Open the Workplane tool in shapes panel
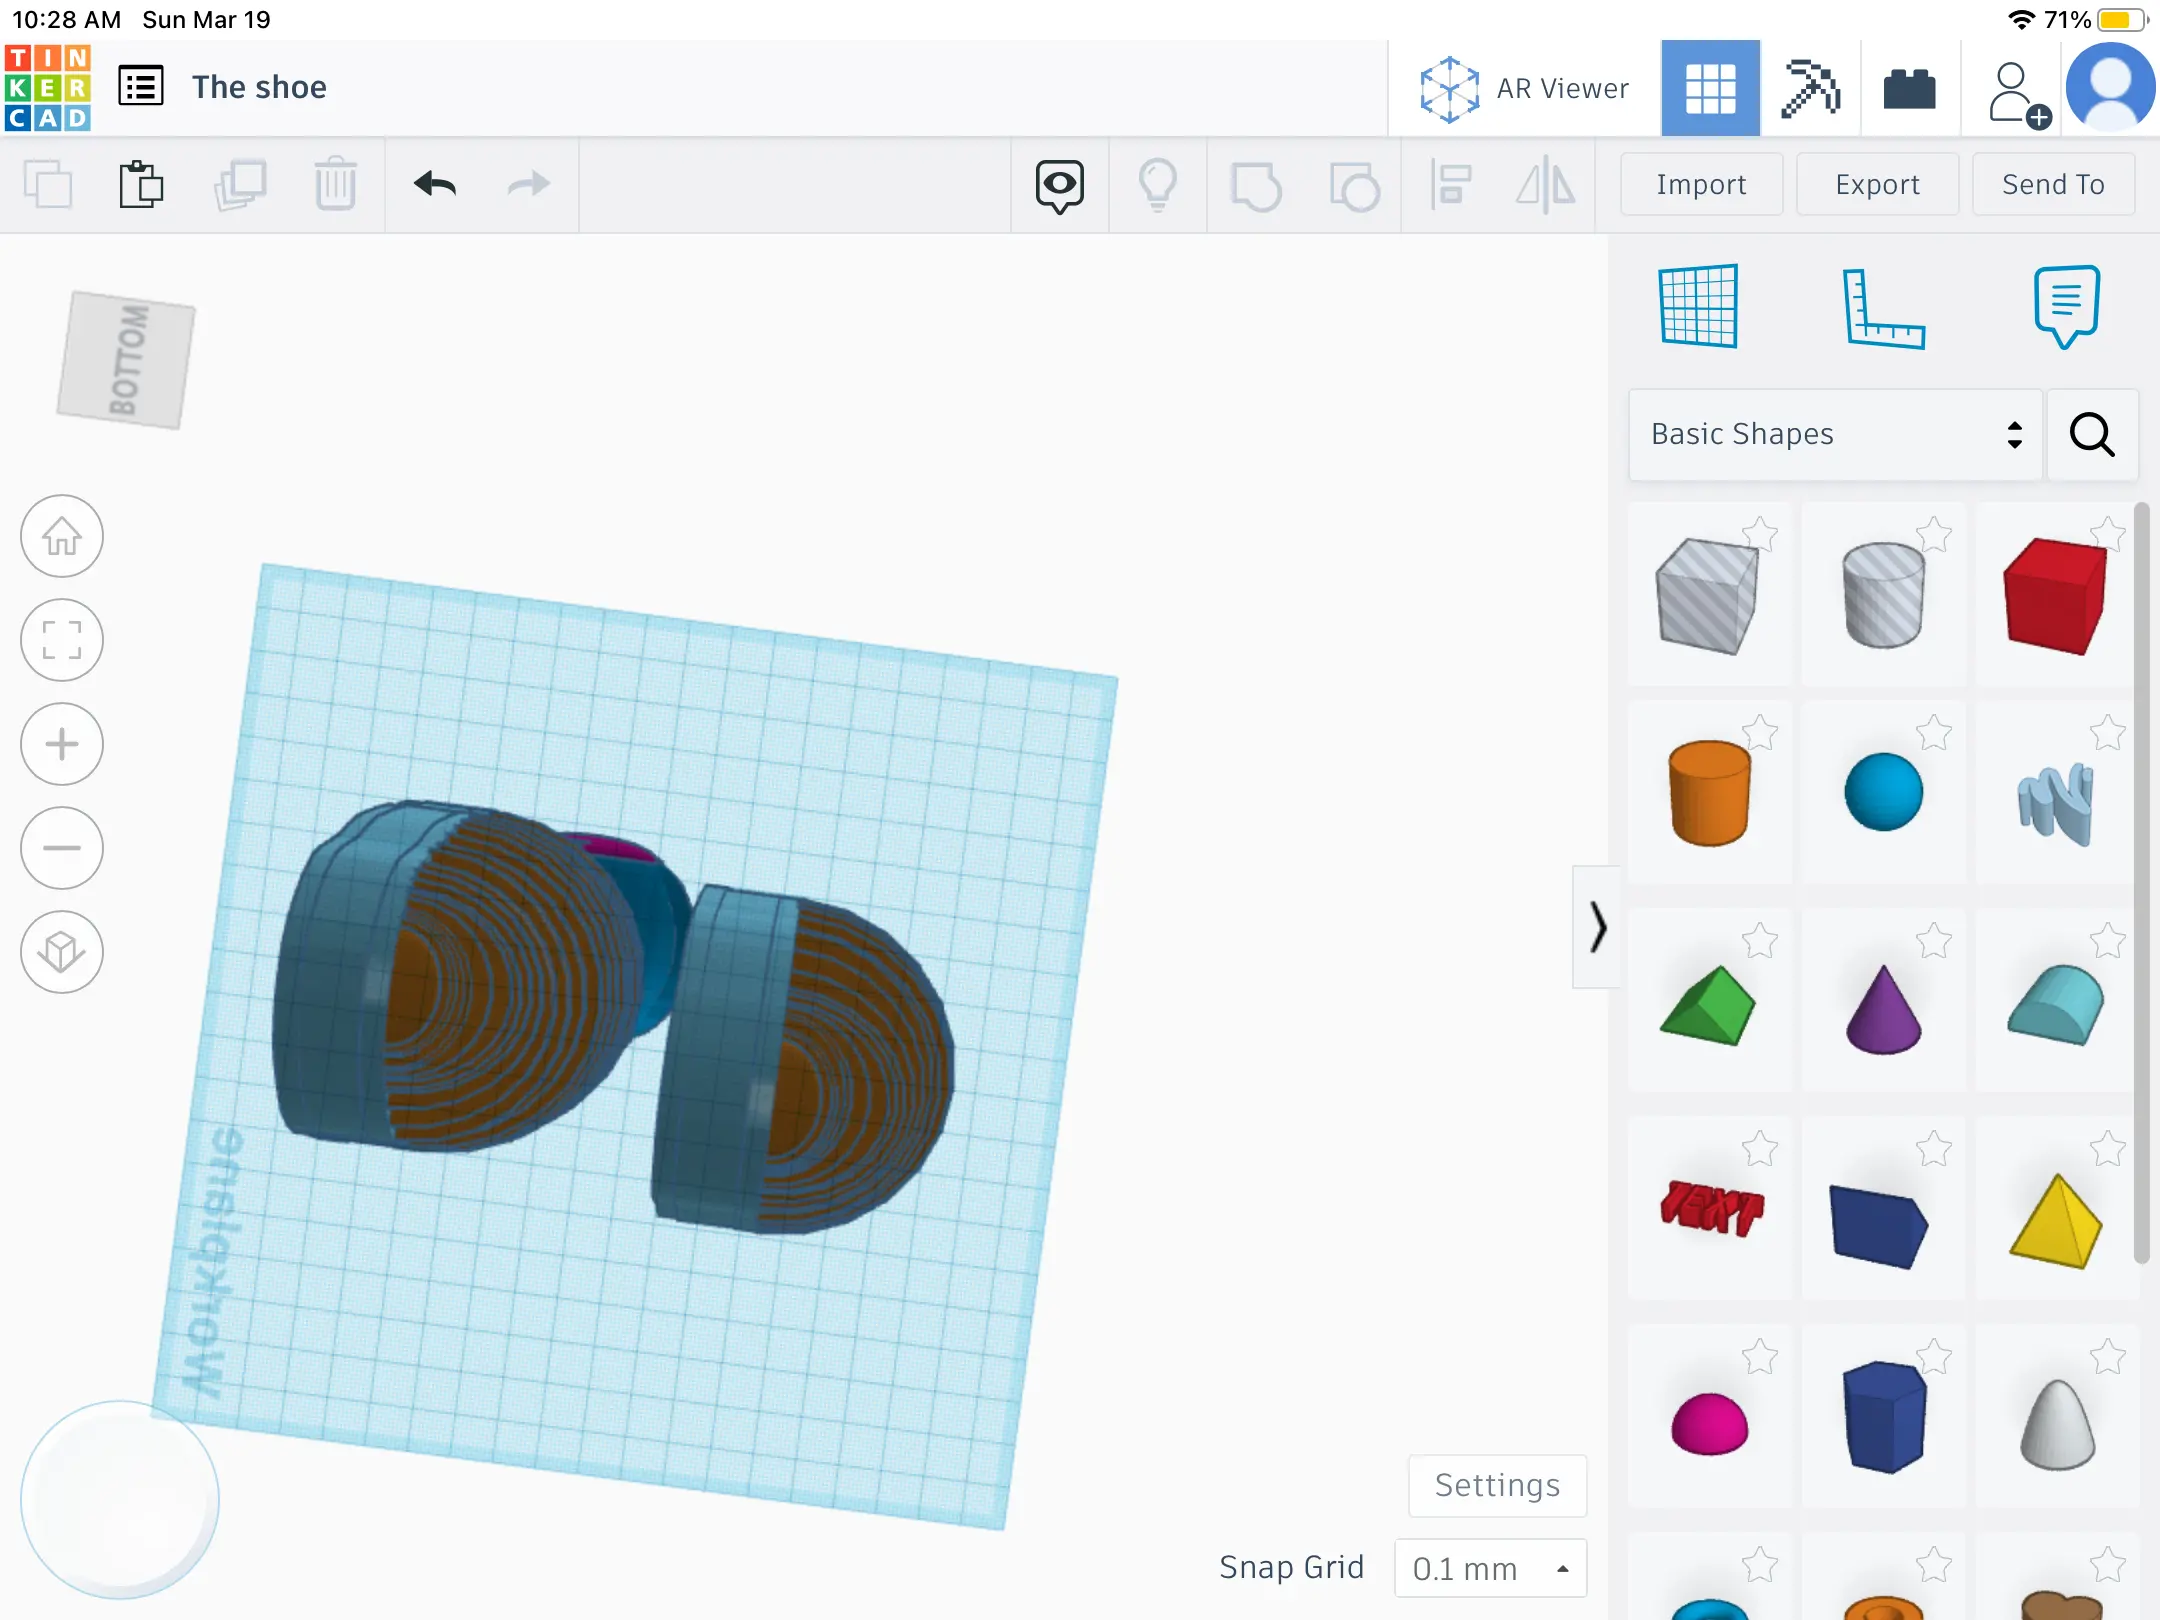2160x1620 pixels. pyautogui.click(x=1698, y=306)
